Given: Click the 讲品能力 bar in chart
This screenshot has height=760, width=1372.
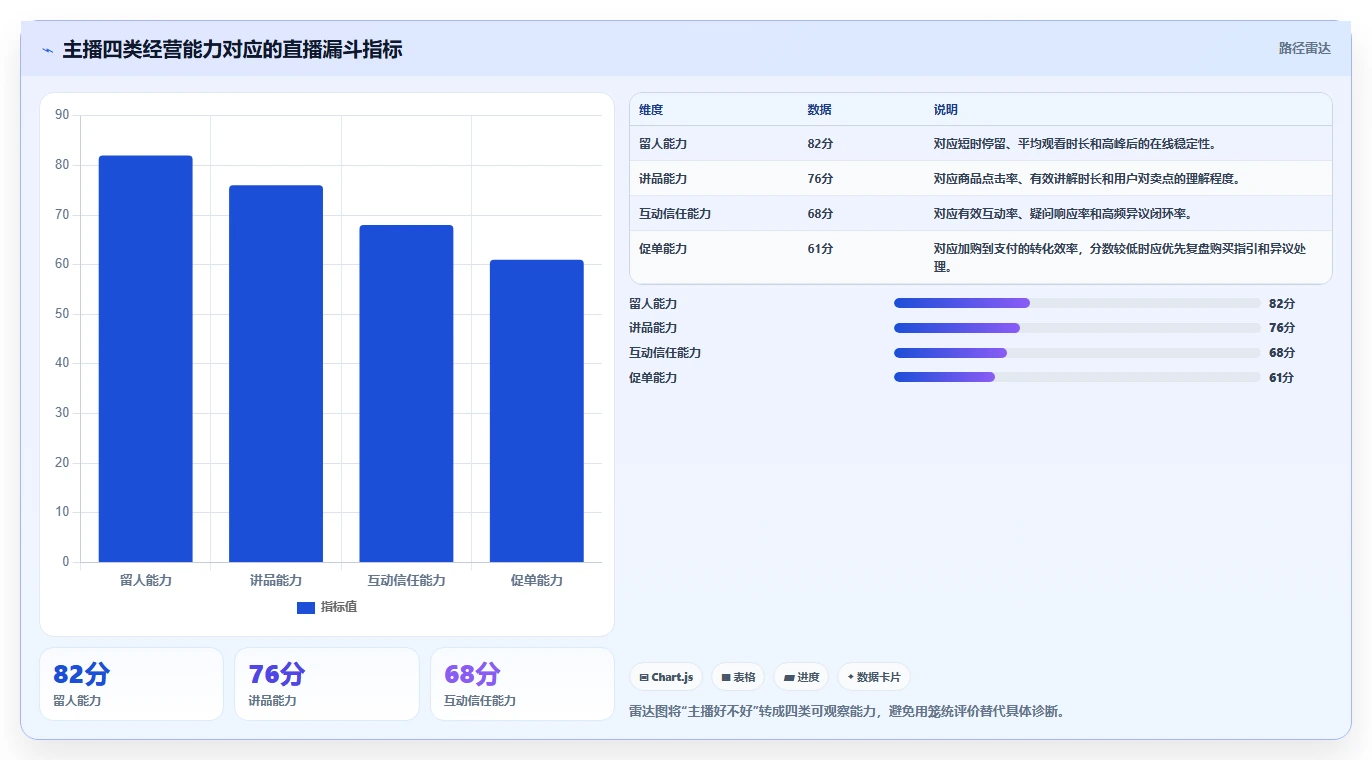Looking at the screenshot, I should pos(276,374).
